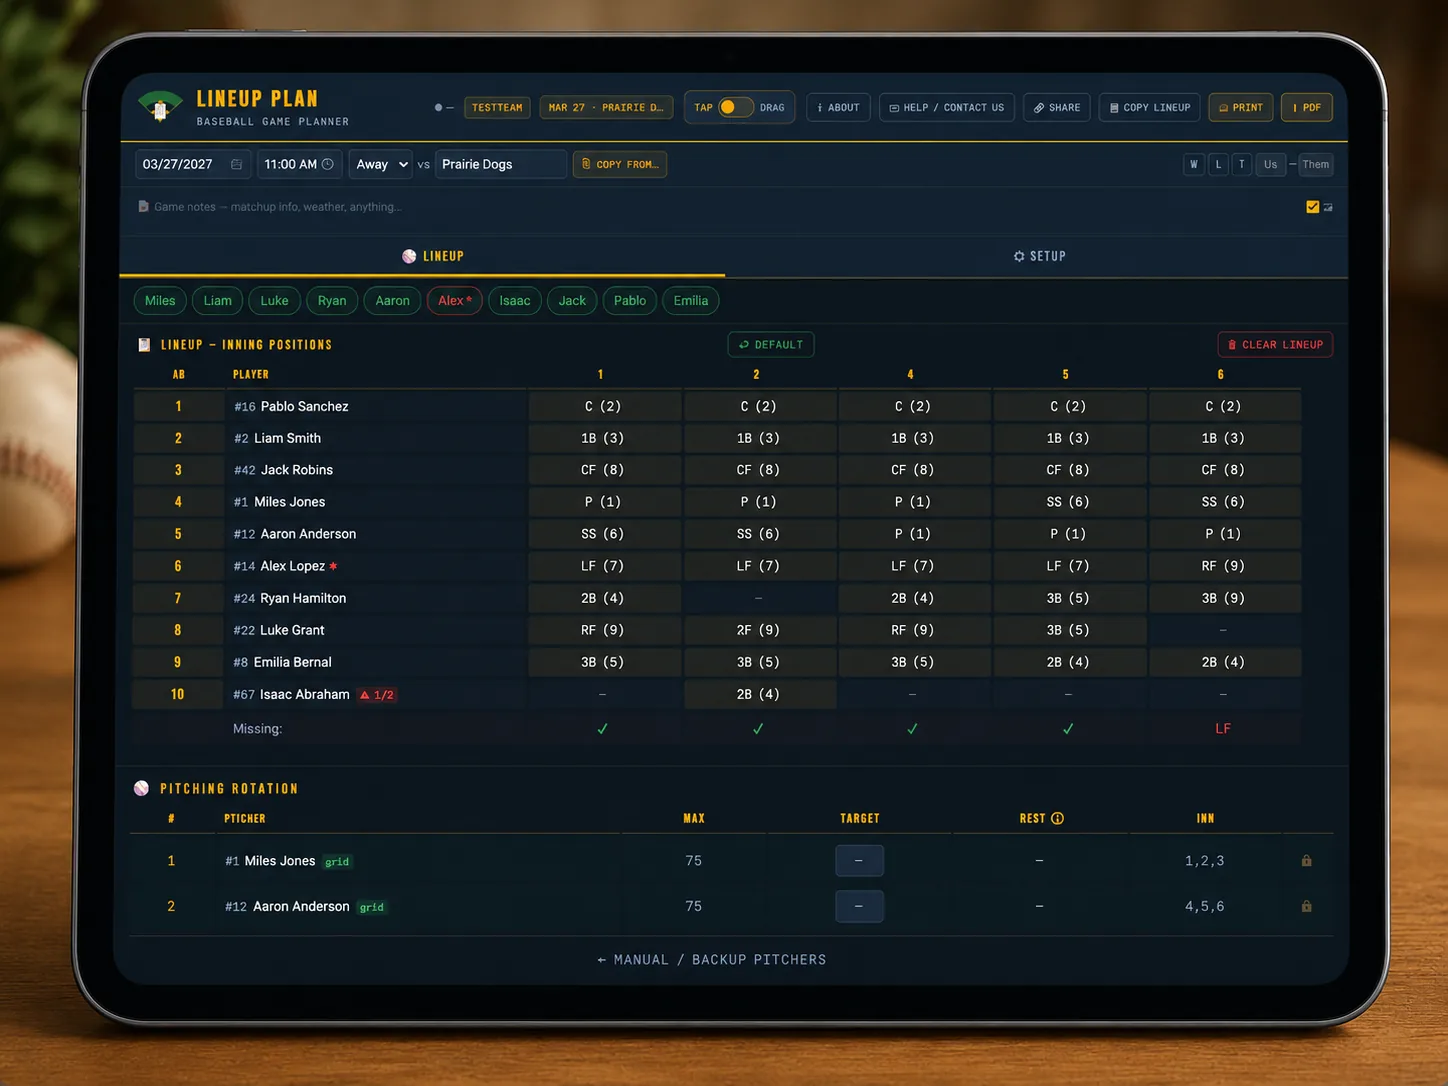1448x1086 pixels.
Task: Click Jack Robins name in lineup
Action: [x=297, y=470]
